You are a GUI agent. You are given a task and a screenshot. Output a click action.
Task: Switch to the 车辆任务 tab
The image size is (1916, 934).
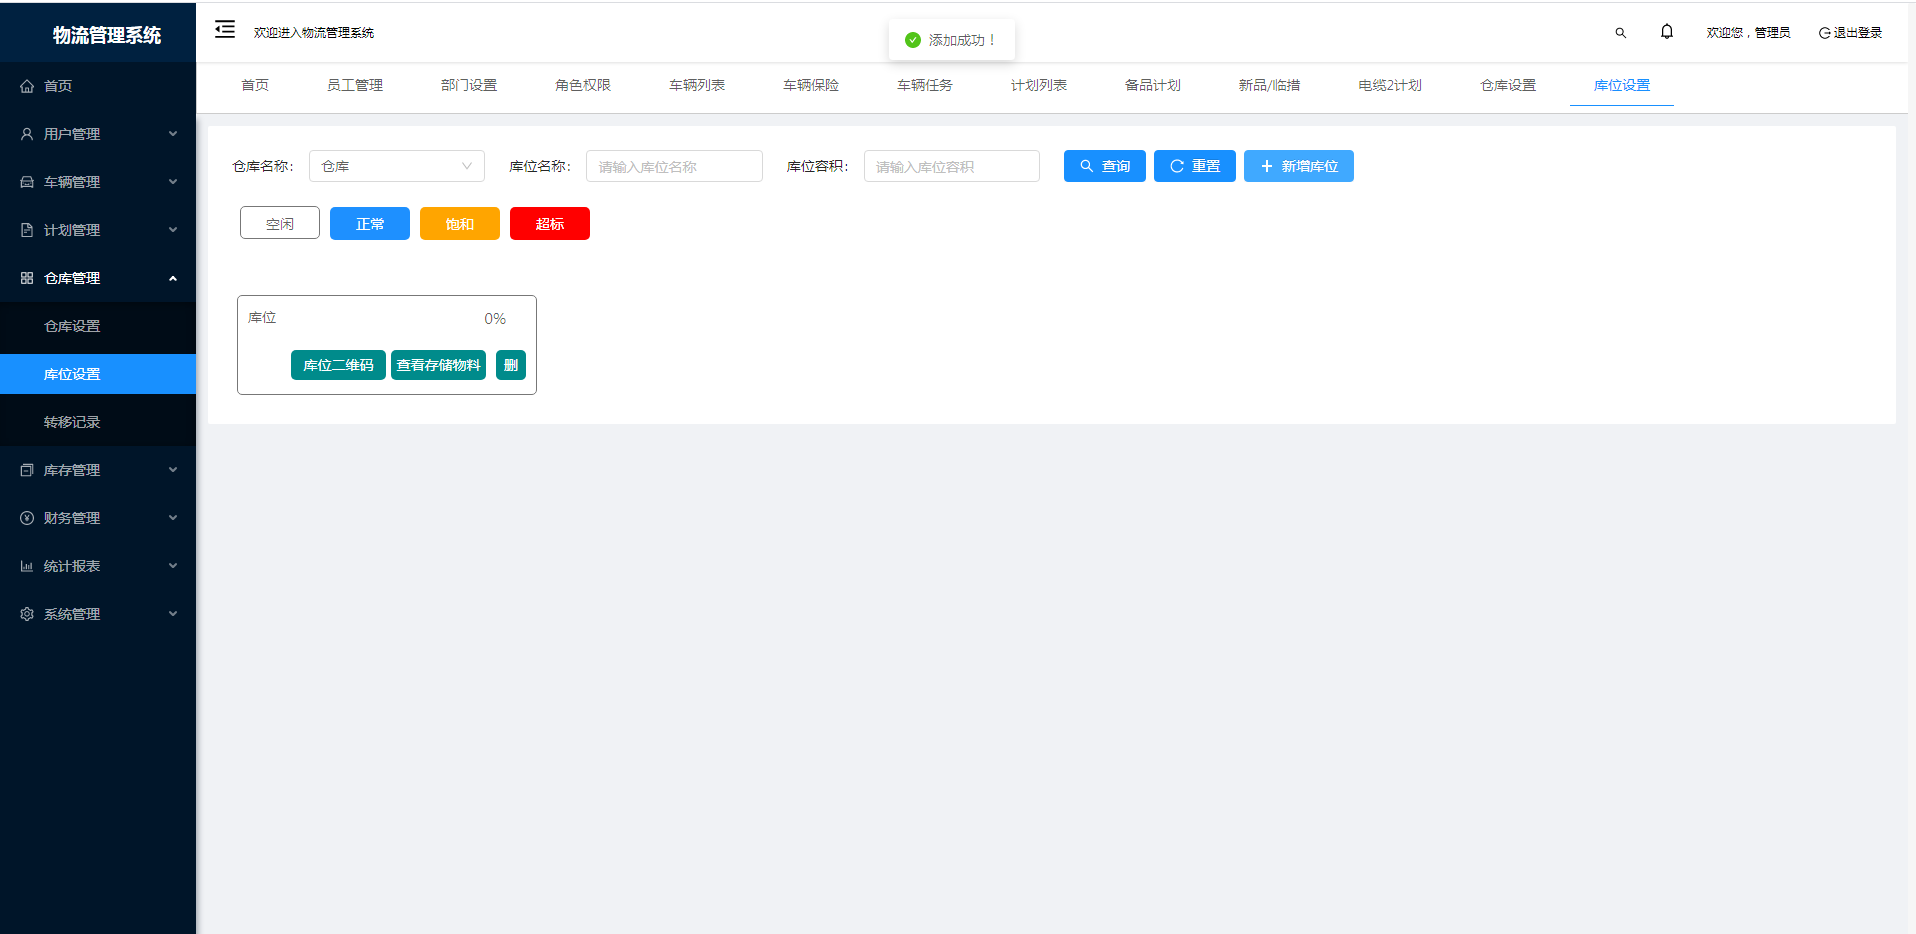[x=925, y=86]
